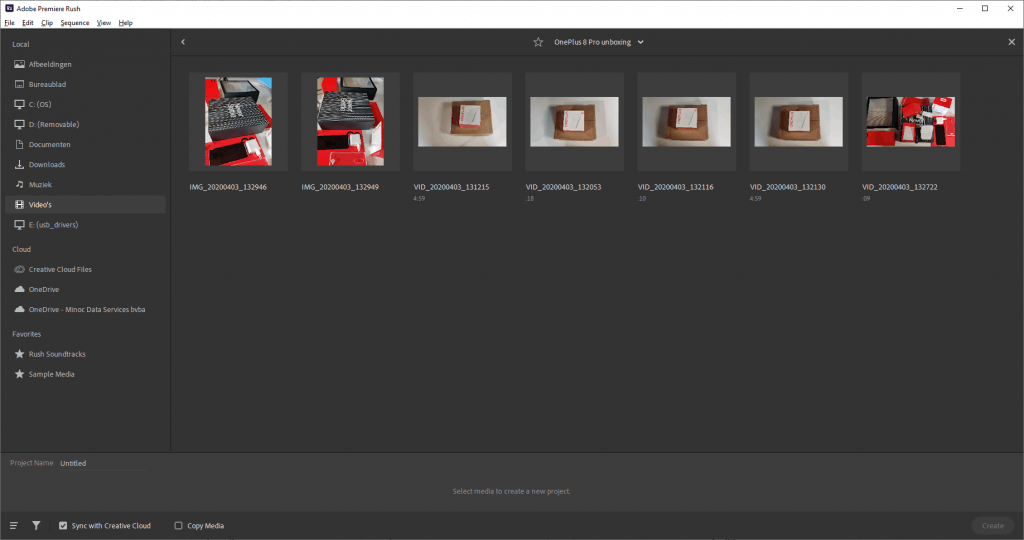Open the filter funnel icon

[37, 526]
